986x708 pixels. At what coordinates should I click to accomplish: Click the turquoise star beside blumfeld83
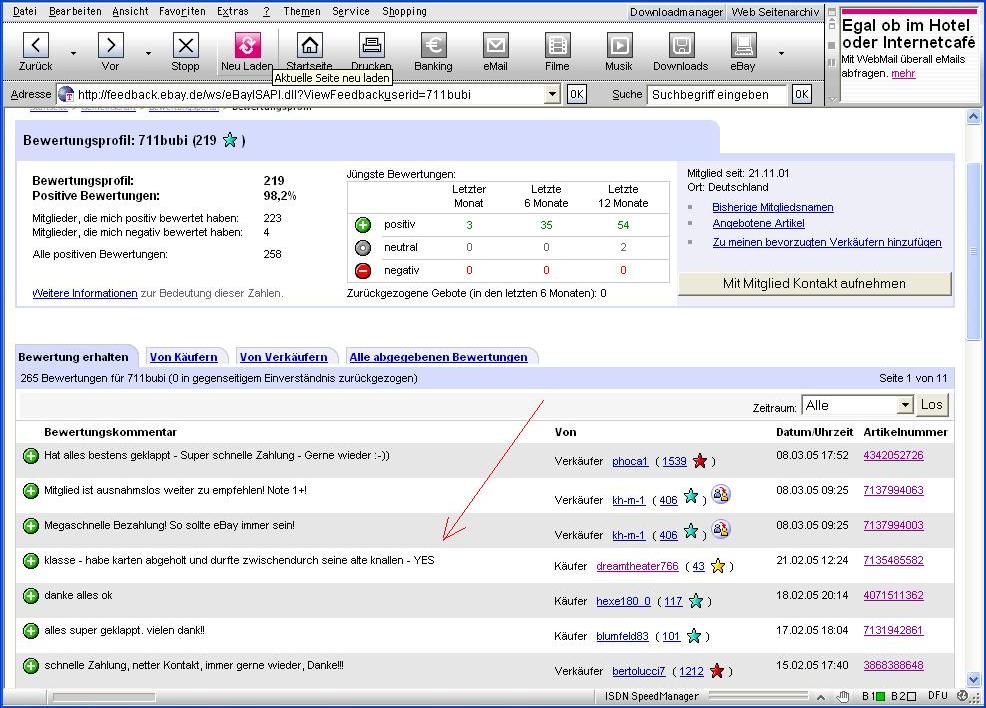tap(694, 636)
